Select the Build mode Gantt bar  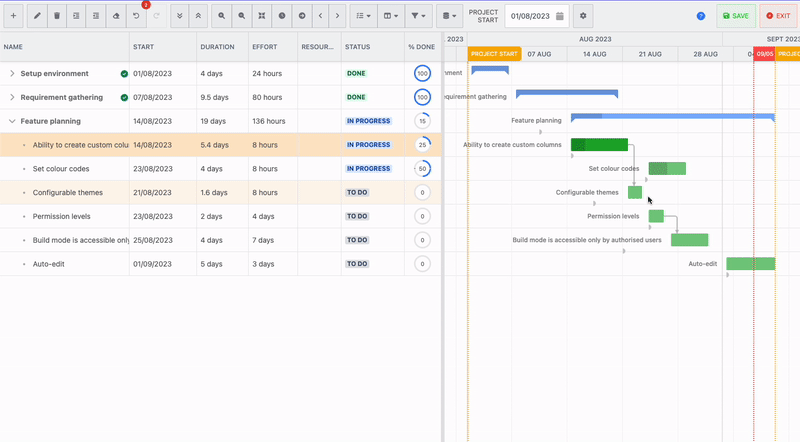690,240
